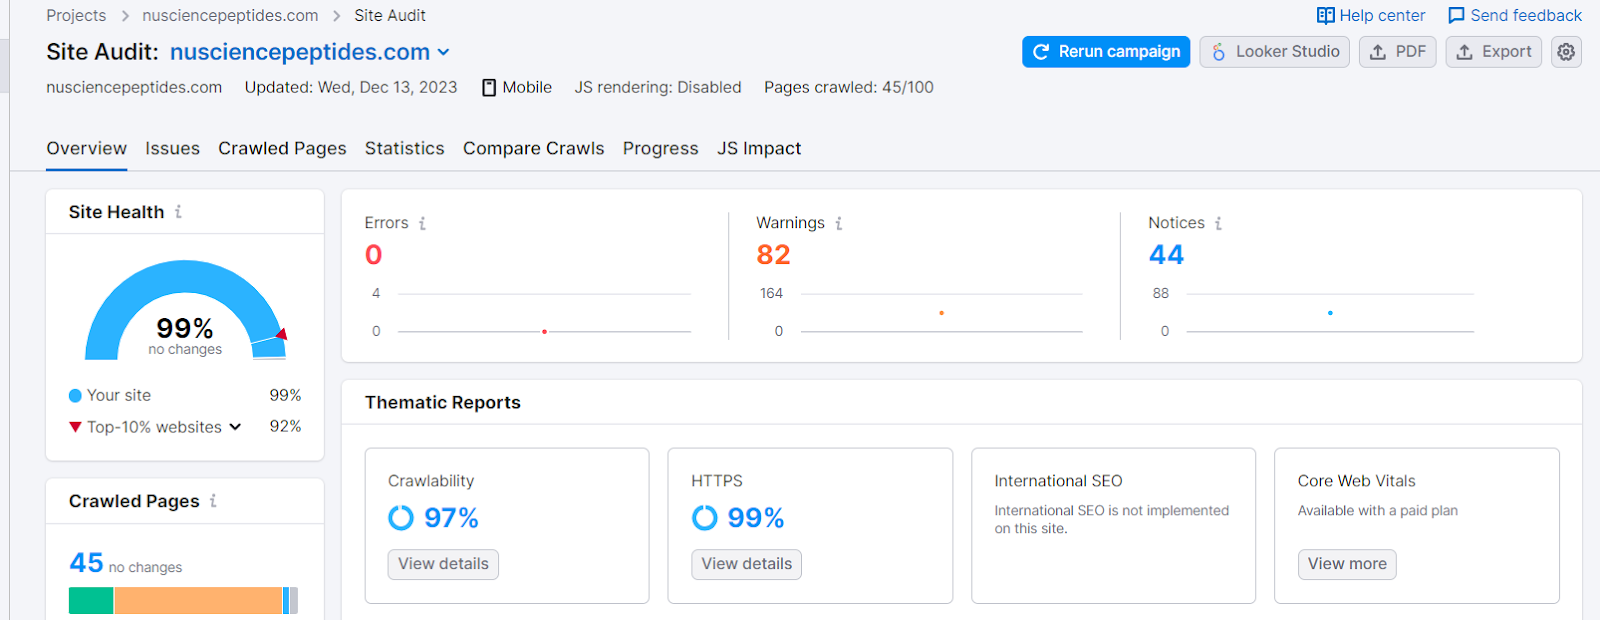Open the Statistics tab
The height and width of the screenshot is (620, 1600).
point(404,148)
